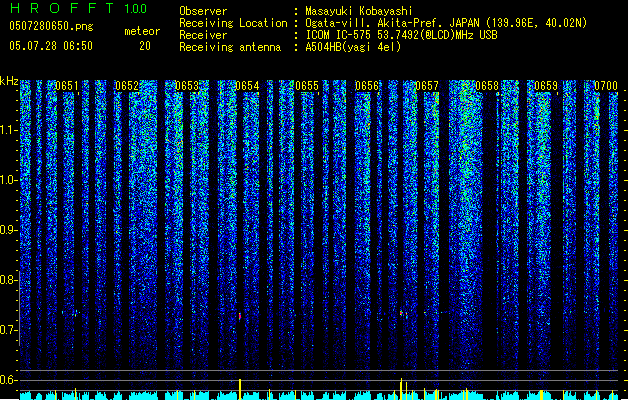The height and width of the screenshot is (400, 629).
Task: Click the 'Receiver' field label
Action: [x=203, y=35]
